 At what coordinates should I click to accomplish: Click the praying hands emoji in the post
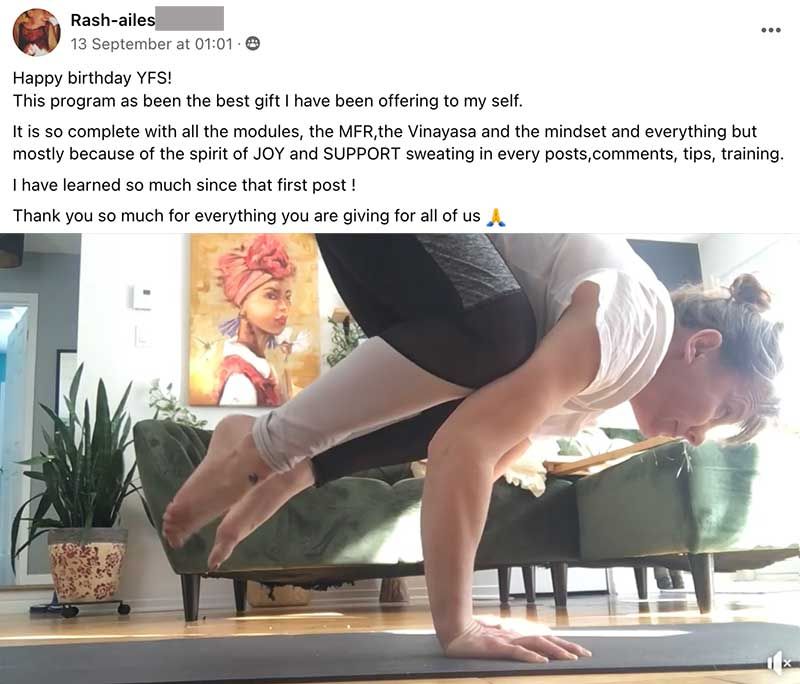[x=495, y=216]
